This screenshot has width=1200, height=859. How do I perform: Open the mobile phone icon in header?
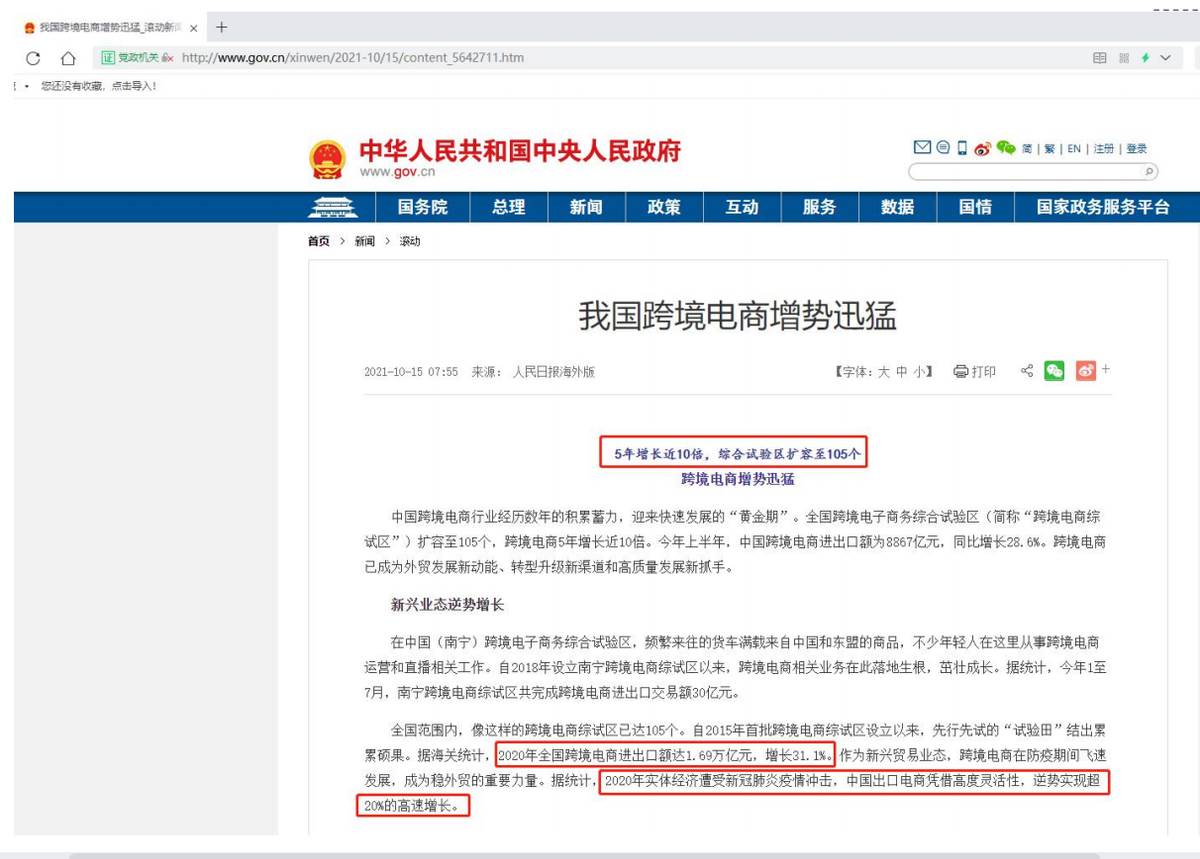click(962, 148)
